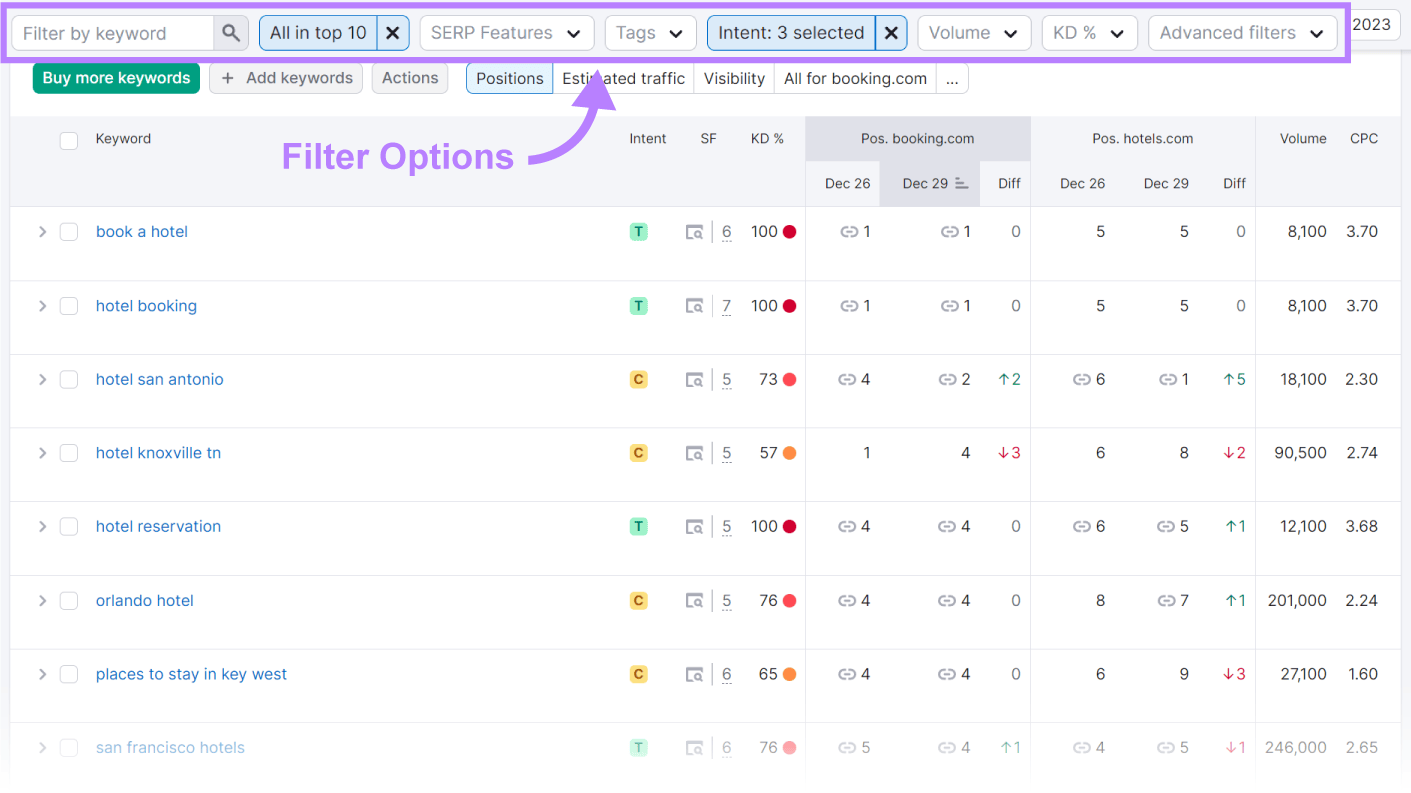Click the Commercial intent badge for "orlando hotel"

click(x=638, y=600)
